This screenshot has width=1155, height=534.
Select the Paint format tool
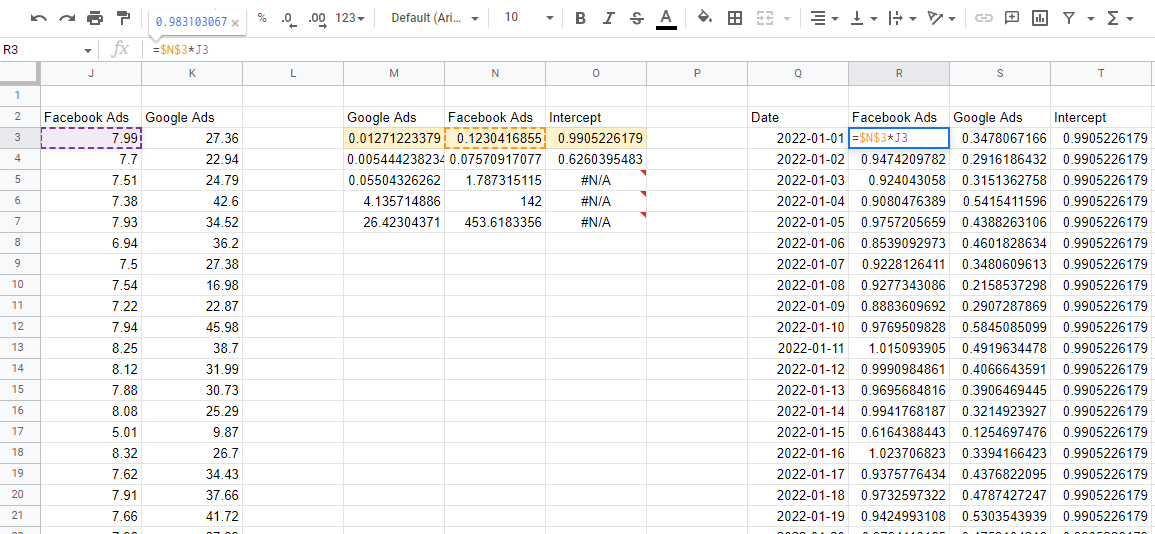[x=123, y=18]
